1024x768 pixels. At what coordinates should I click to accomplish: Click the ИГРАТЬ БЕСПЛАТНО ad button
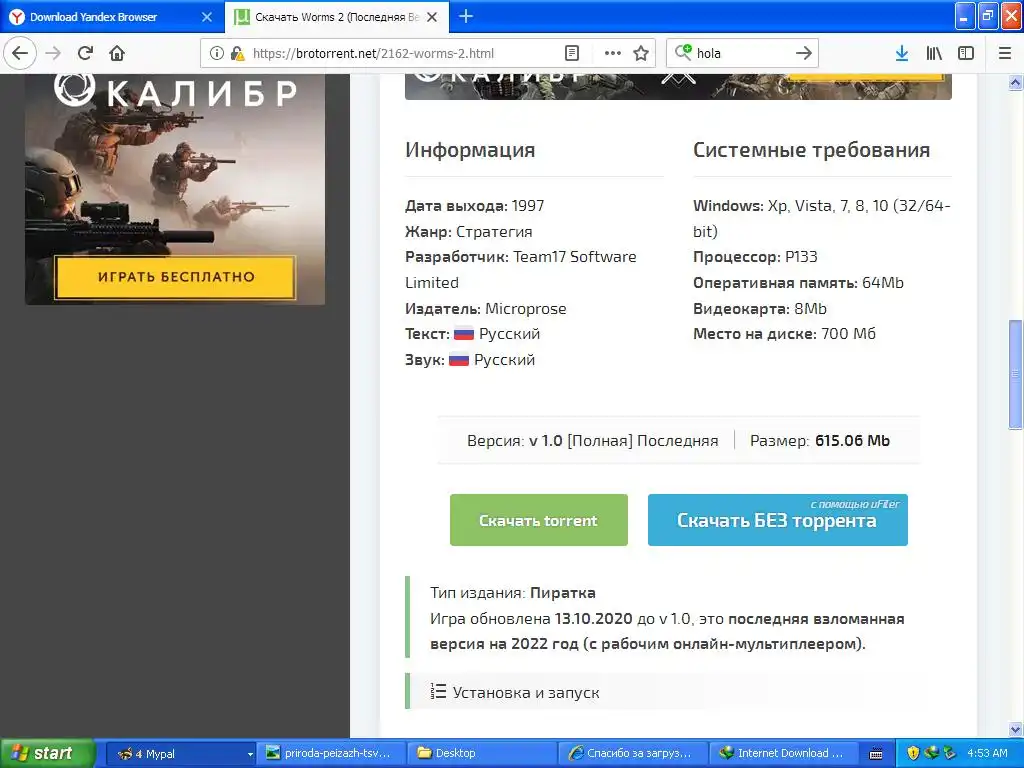[x=175, y=277]
